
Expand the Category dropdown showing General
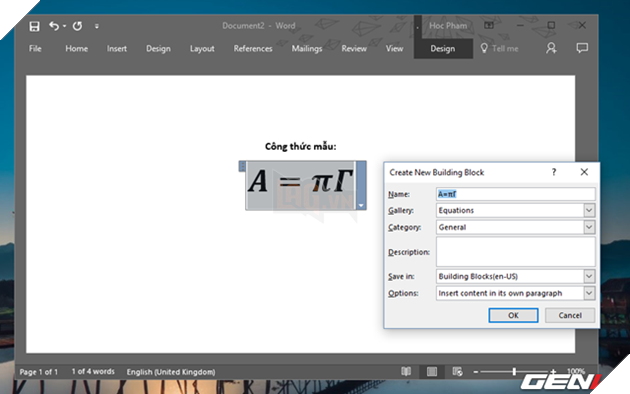pyautogui.click(x=589, y=227)
